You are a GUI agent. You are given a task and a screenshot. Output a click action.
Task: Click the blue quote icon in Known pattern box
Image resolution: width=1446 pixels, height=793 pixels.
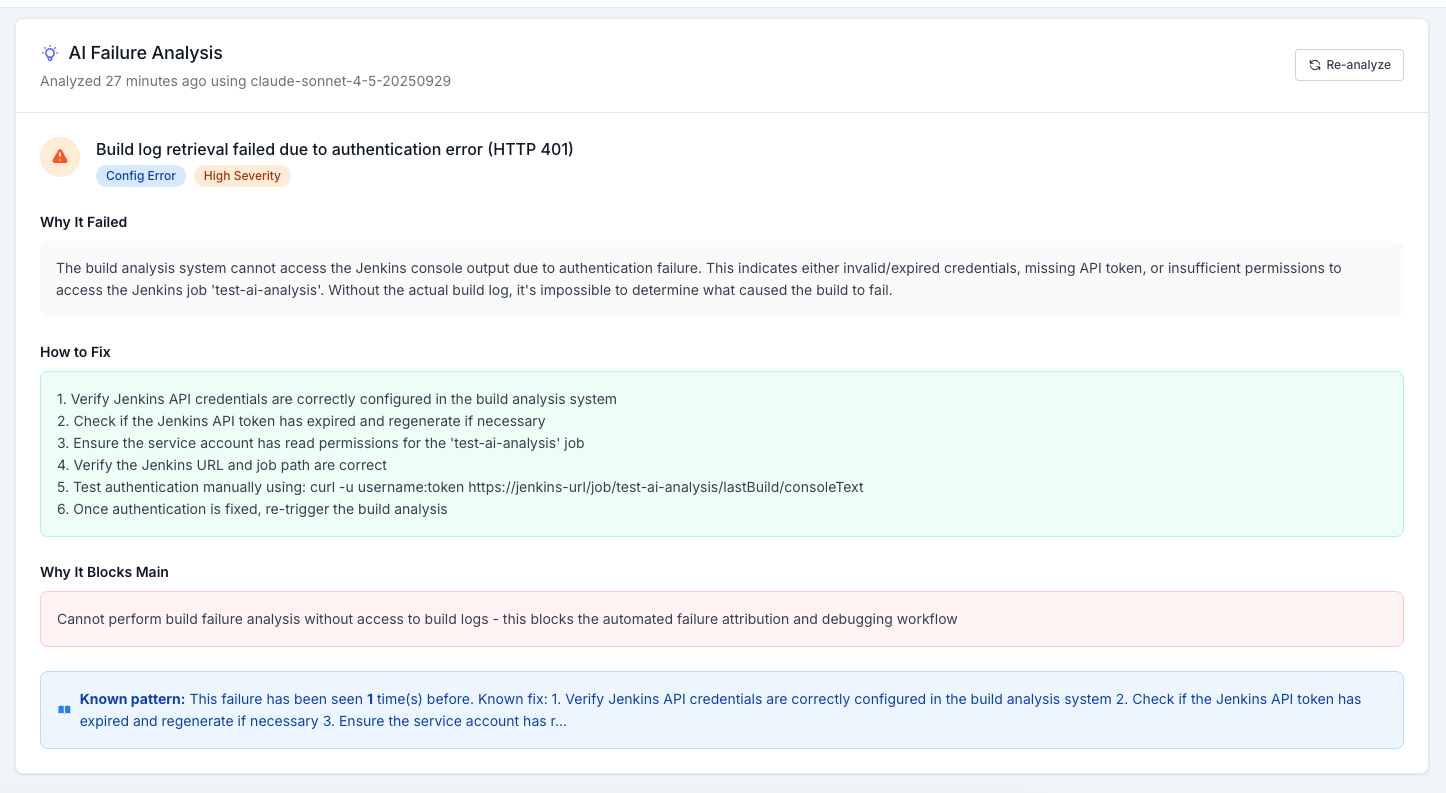[64, 709]
